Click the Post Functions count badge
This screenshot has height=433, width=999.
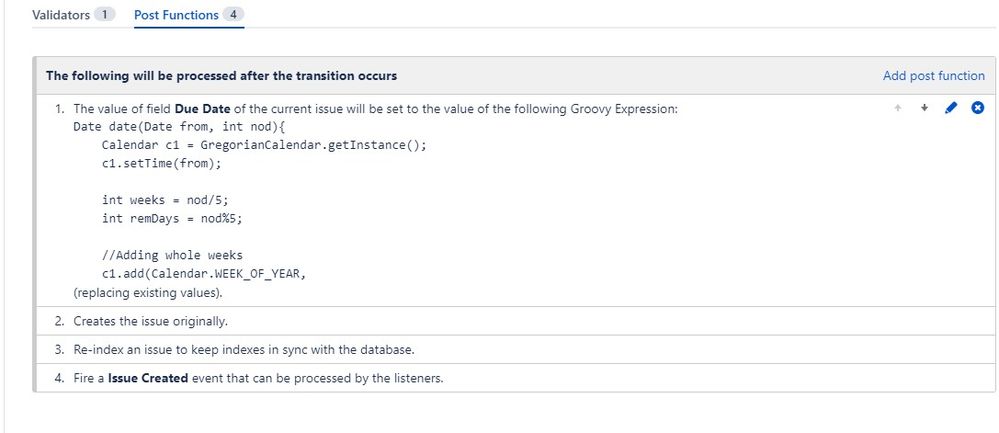pos(233,15)
